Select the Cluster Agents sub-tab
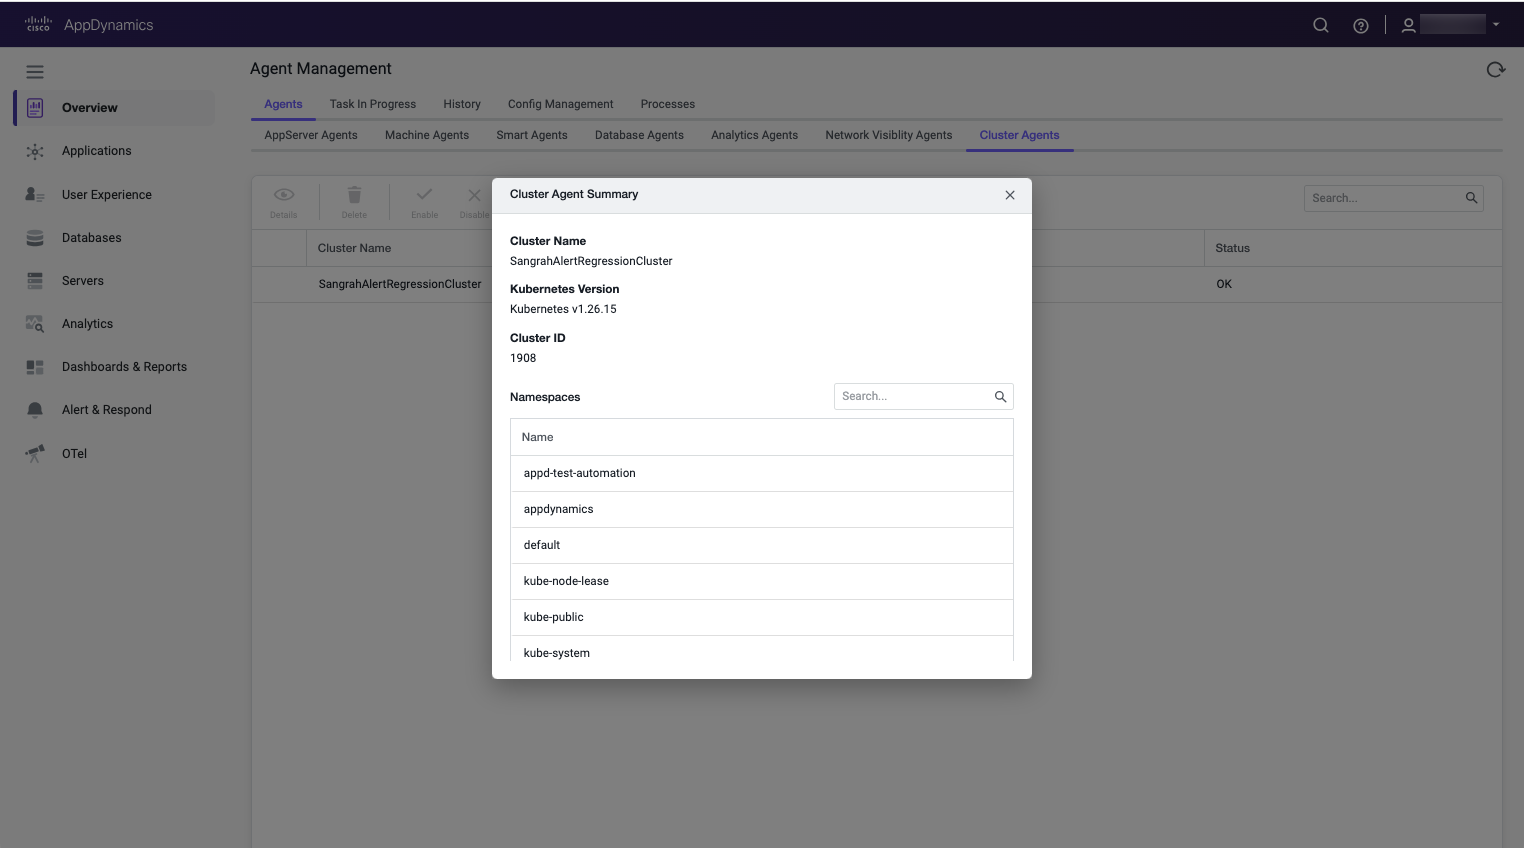Image resolution: width=1524 pixels, height=848 pixels. pyautogui.click(x=1019, y=135)
